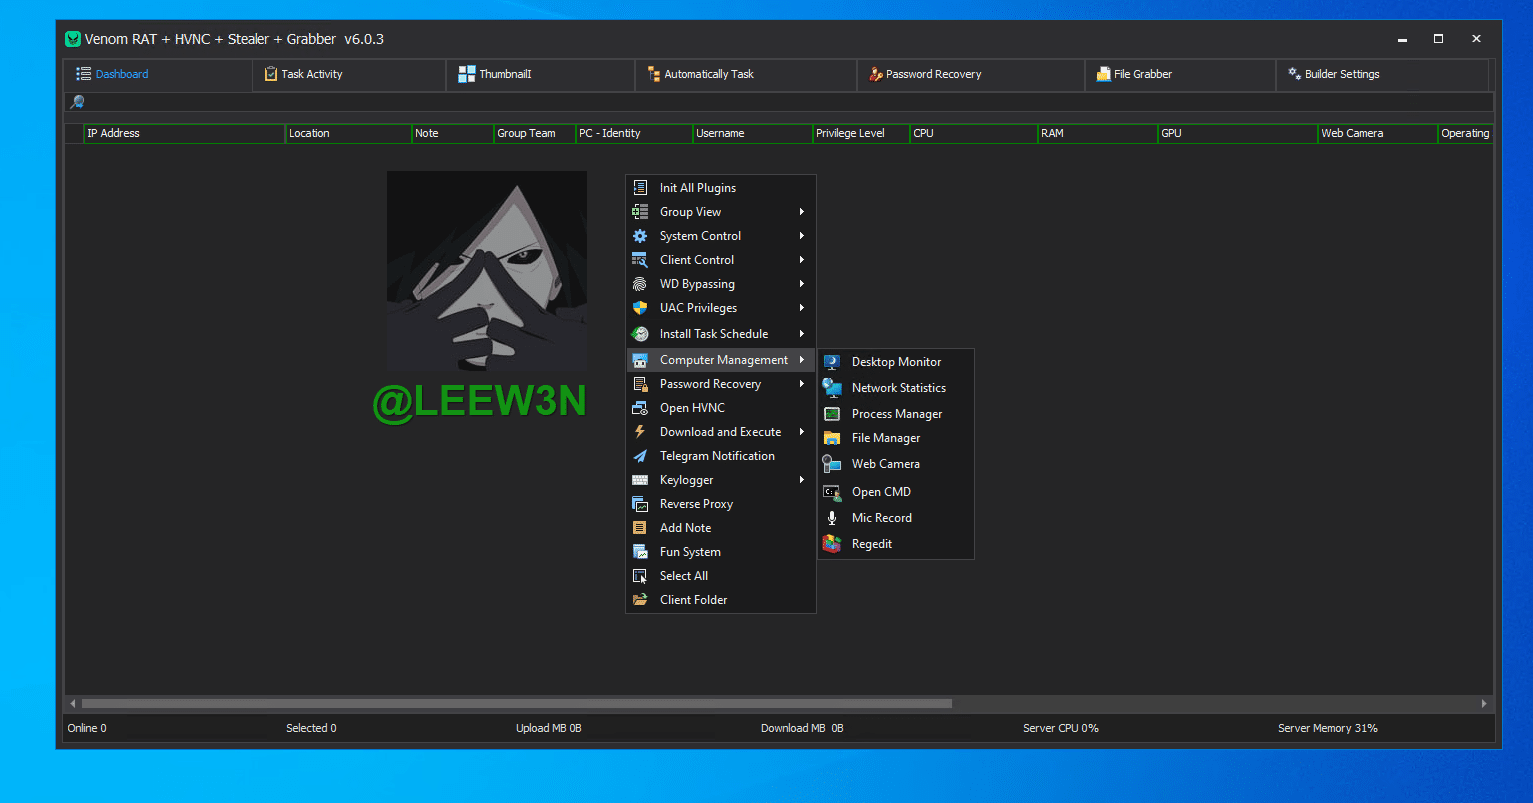Expand the System Control submenu arrow

pos(802,236)
